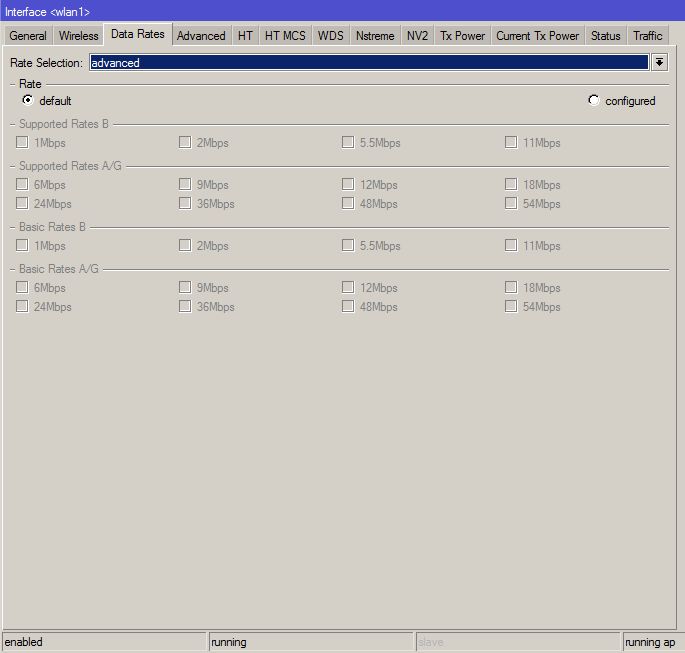Switch to the Status tab
This screenshot has width=685, height=653.
coord(605,36)
